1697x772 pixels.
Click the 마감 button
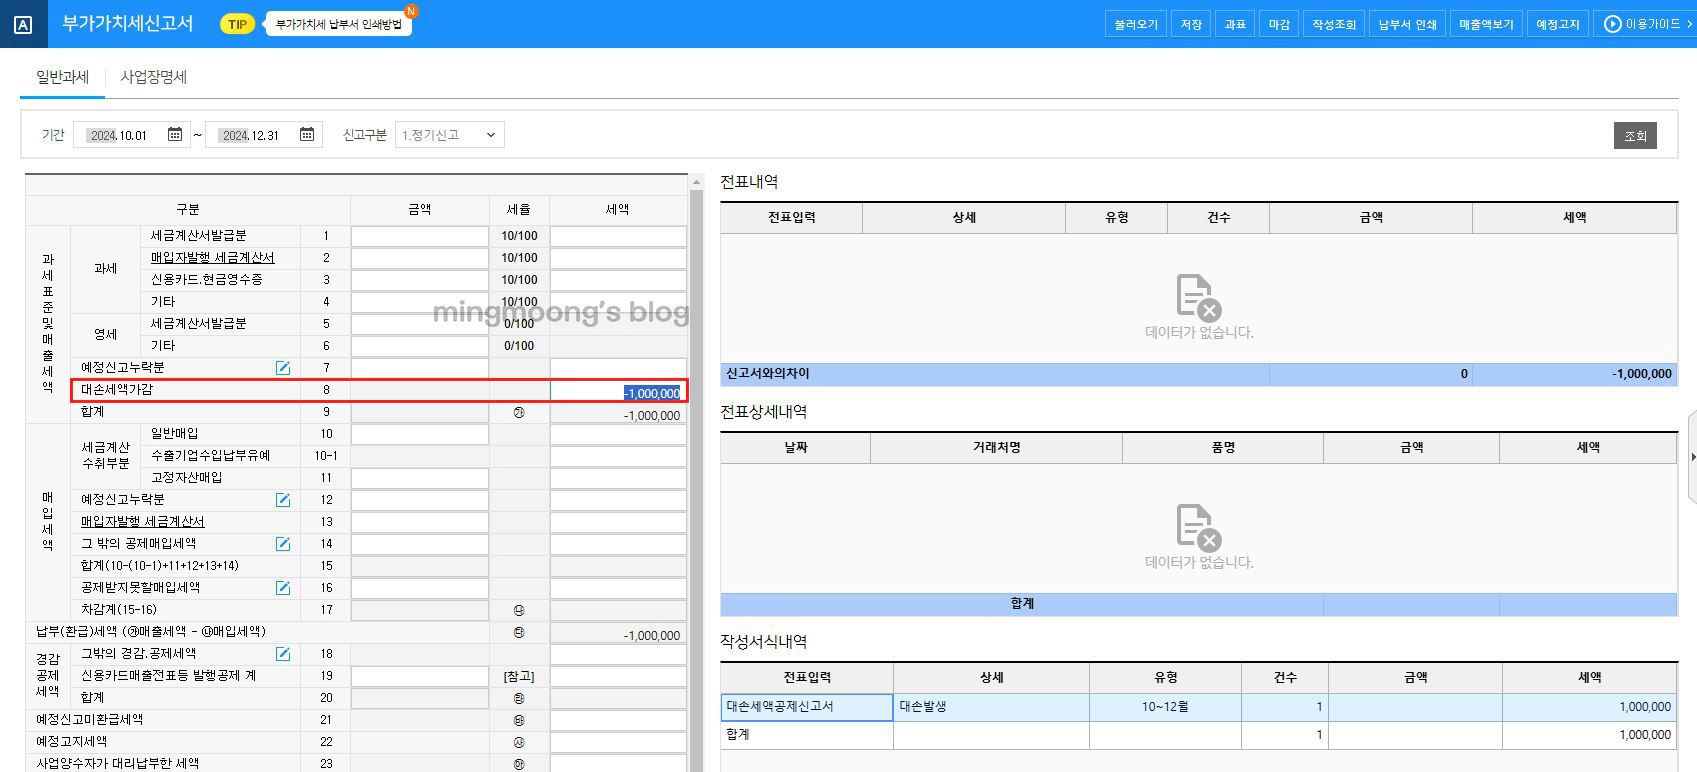1279,24
